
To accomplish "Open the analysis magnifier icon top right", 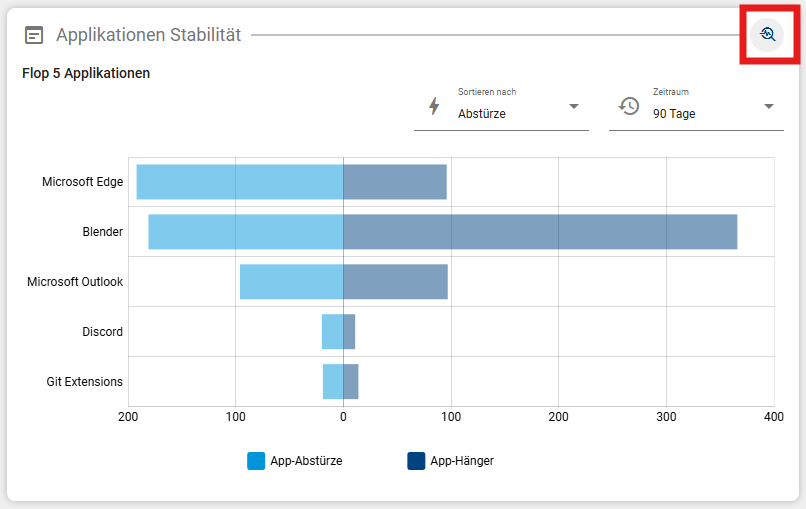I will click(768, 35).
